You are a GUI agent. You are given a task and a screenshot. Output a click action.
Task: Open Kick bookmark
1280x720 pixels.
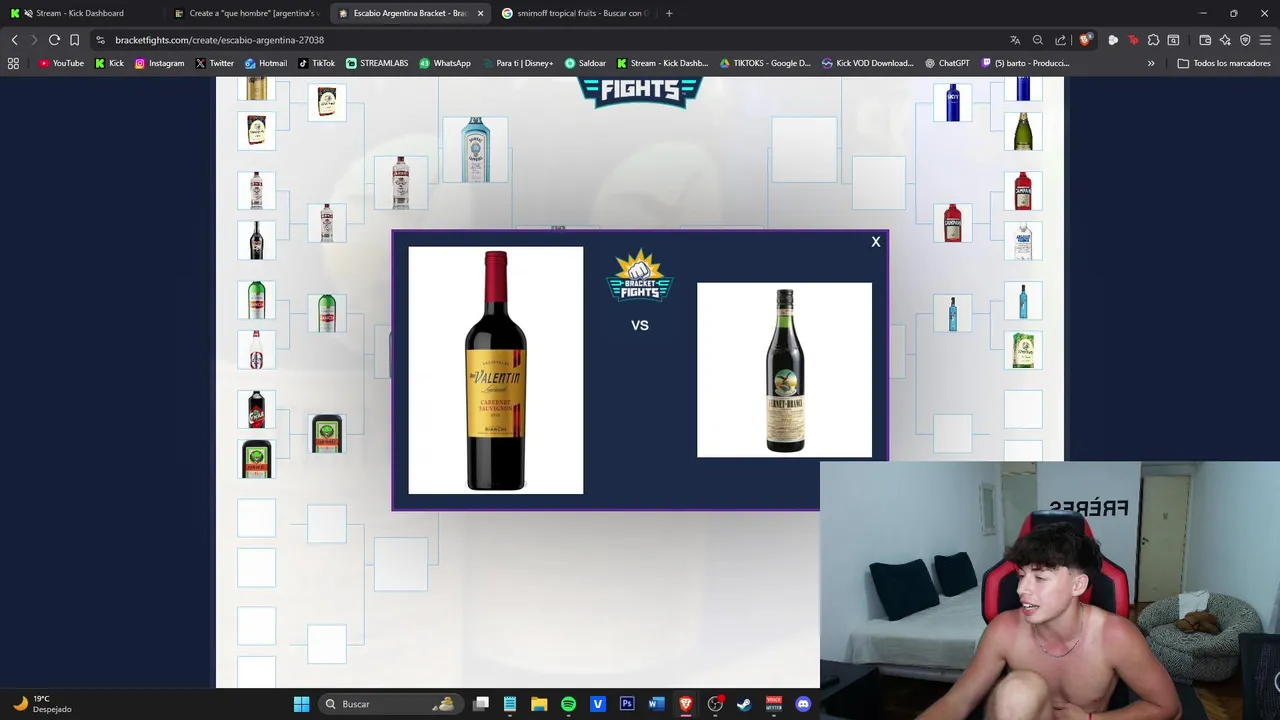(x=109, y=63)
